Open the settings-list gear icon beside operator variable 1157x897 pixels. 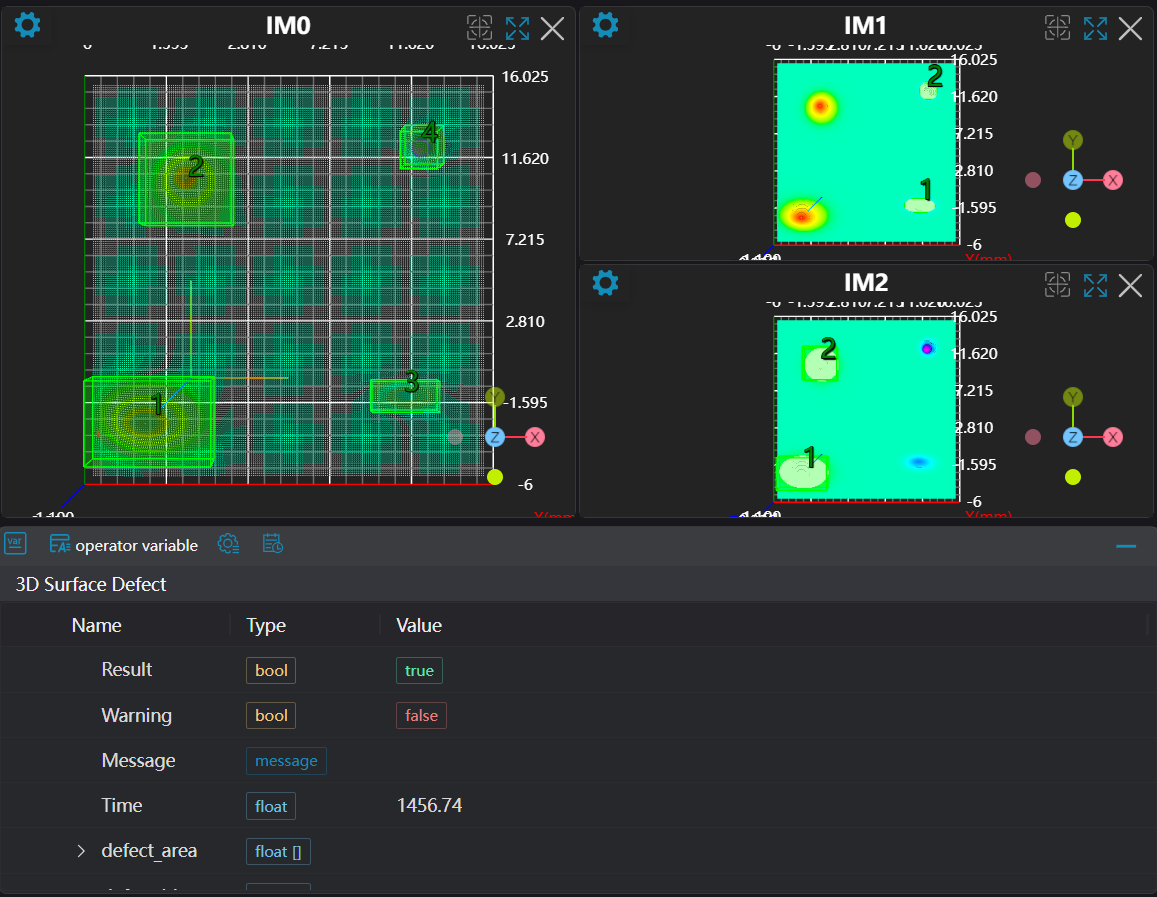pyautogui.click(x=229, y=544)
